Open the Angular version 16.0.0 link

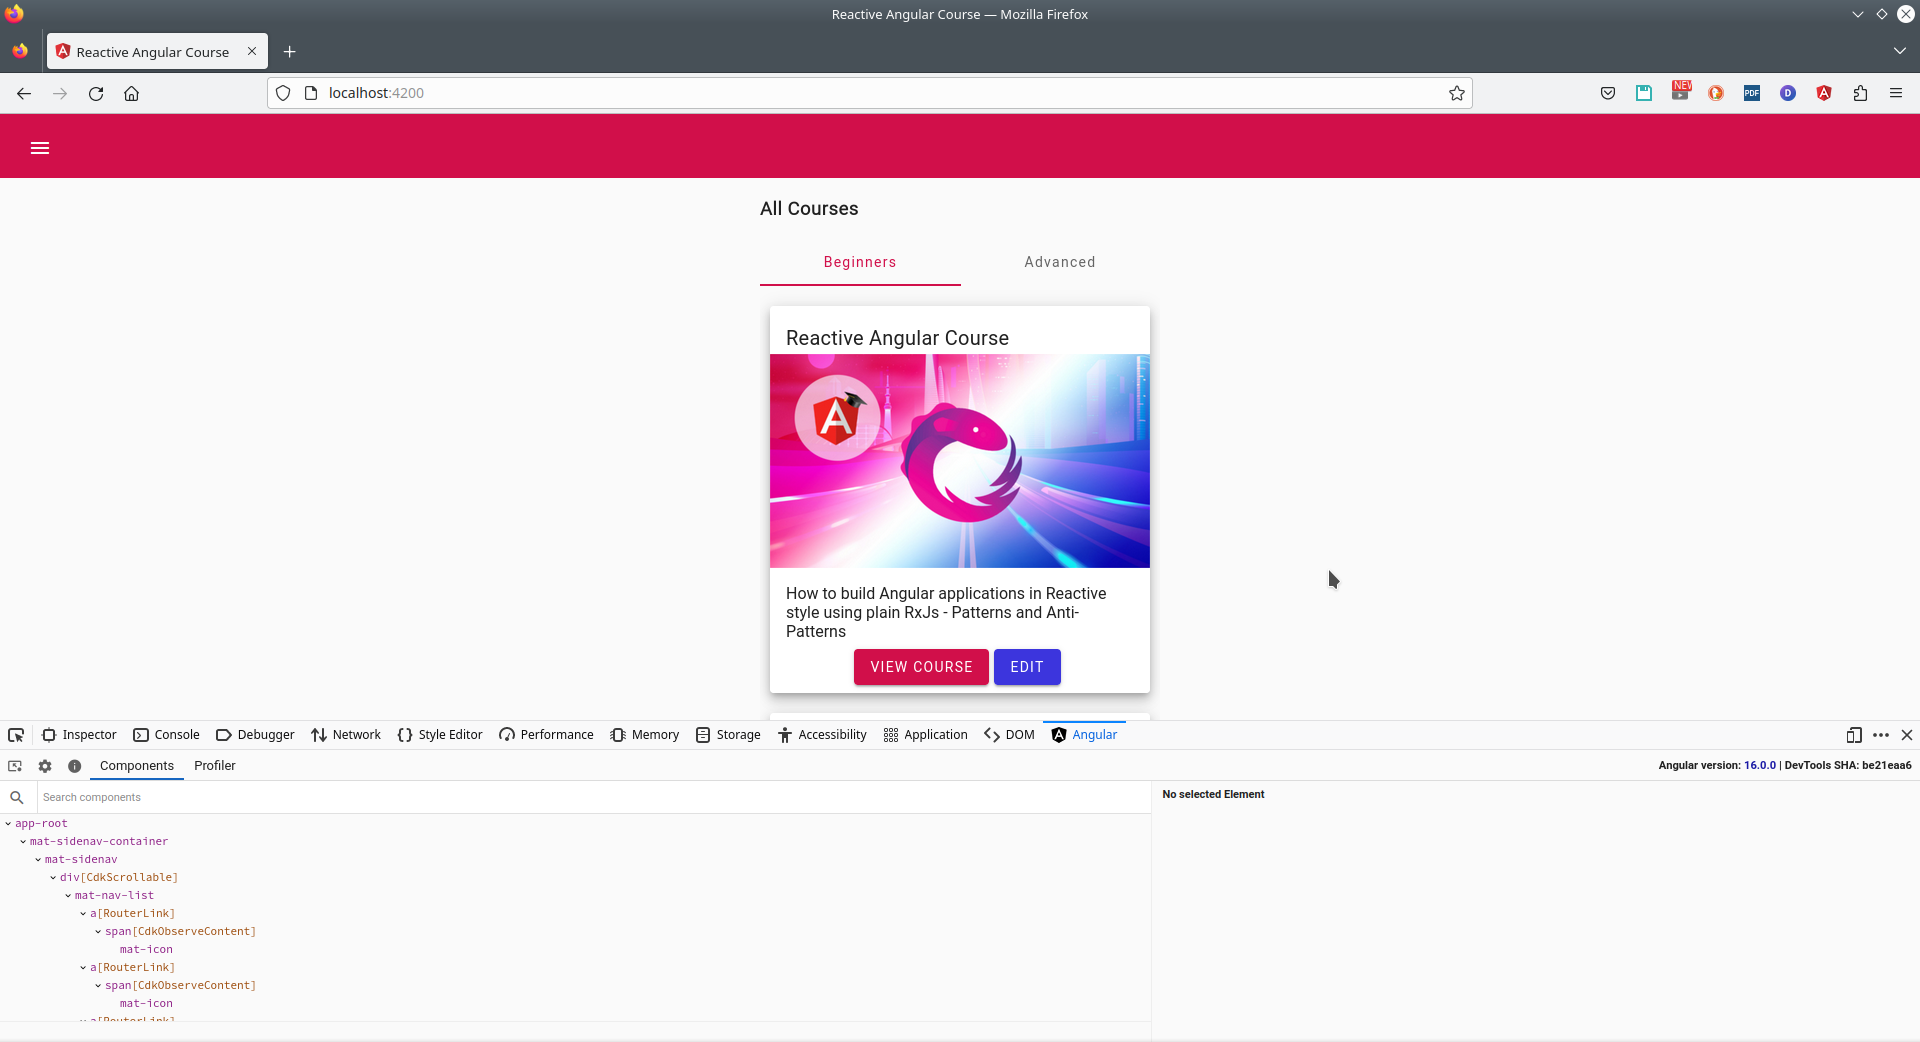(x=1760, y=766)
